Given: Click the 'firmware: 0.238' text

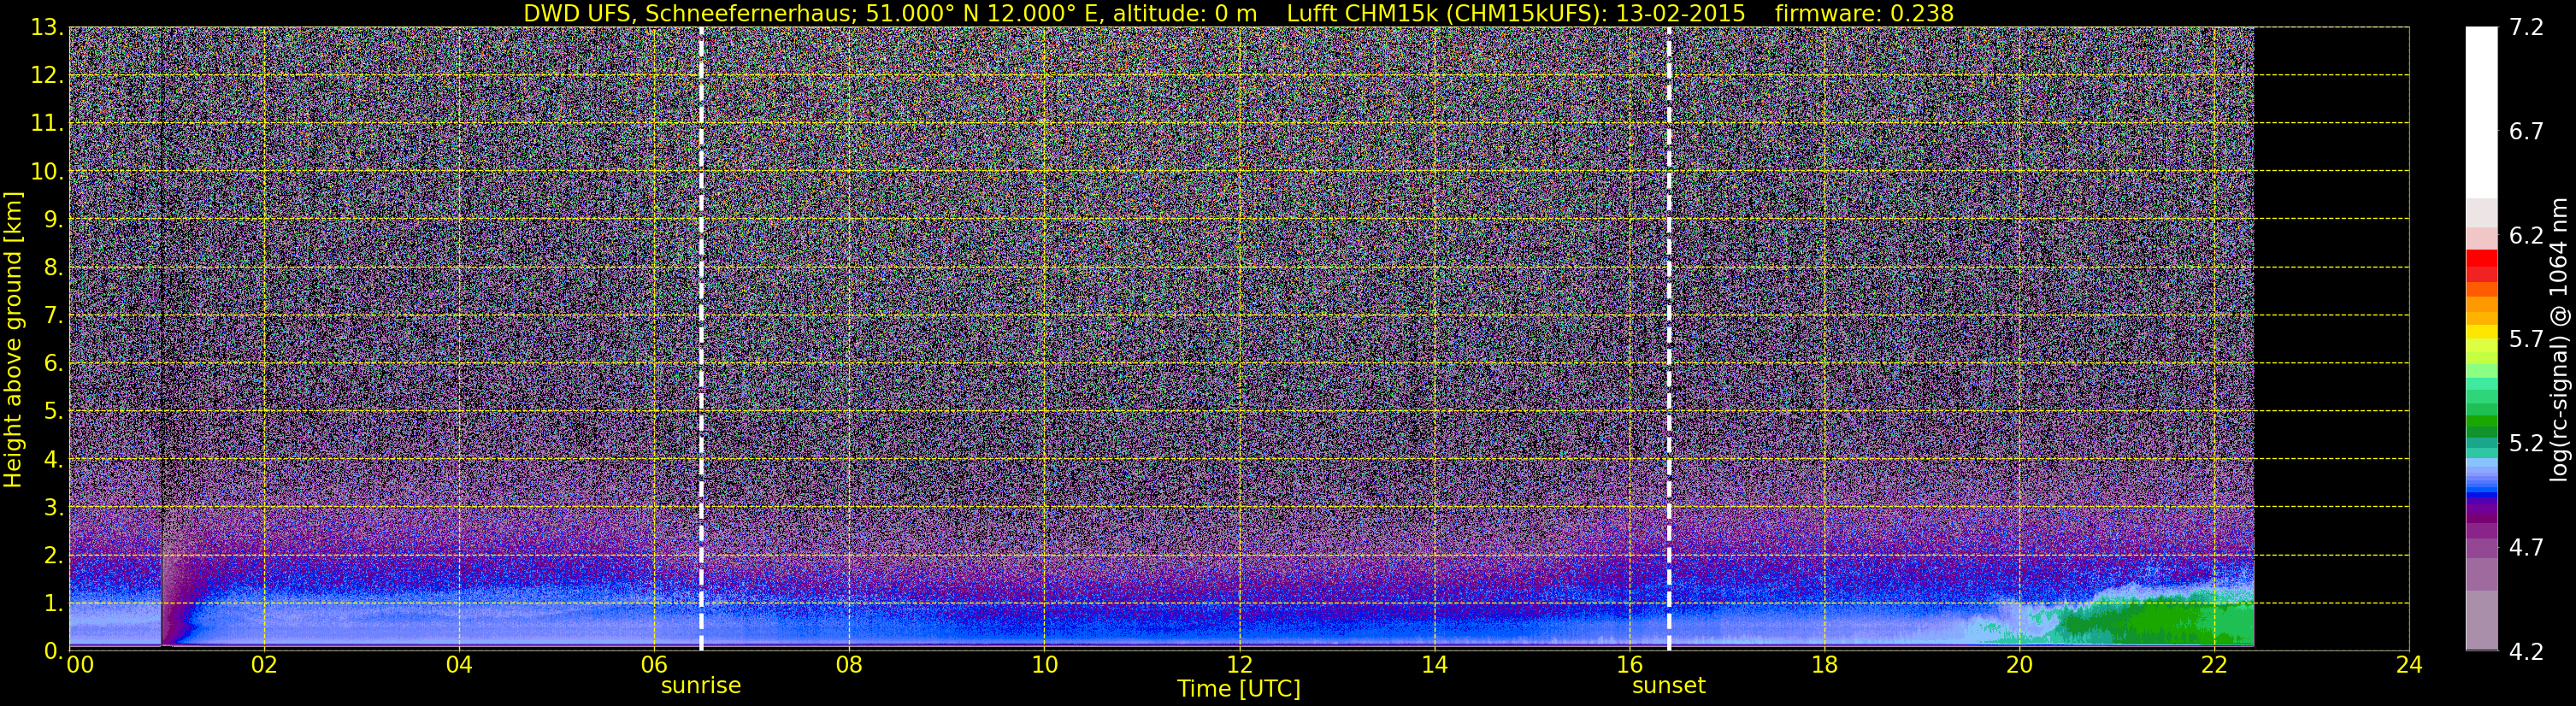Looking at the screenshot, I should point(1864,13).
